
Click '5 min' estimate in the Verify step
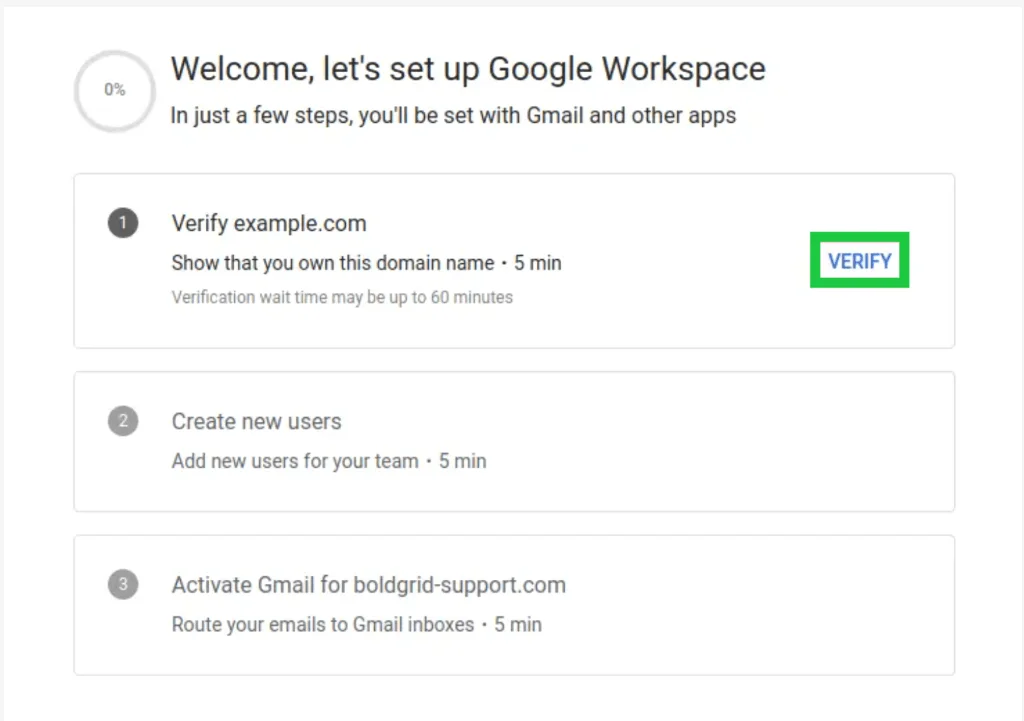click(x=538, y=263)
